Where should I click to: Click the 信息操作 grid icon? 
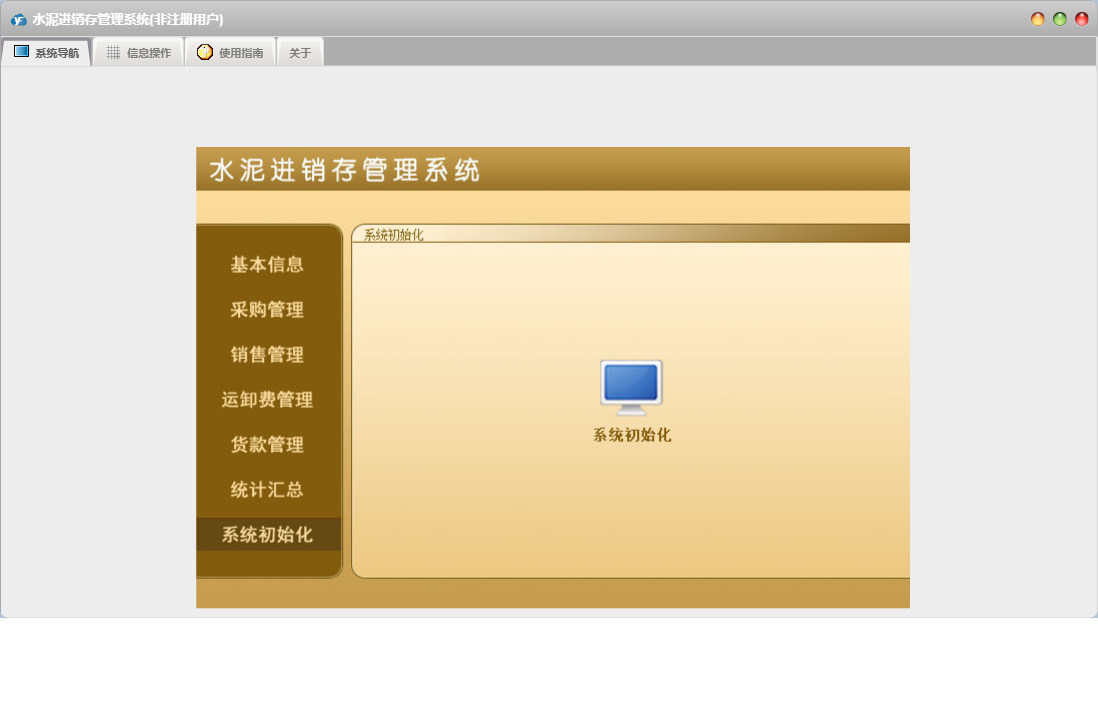113,53
